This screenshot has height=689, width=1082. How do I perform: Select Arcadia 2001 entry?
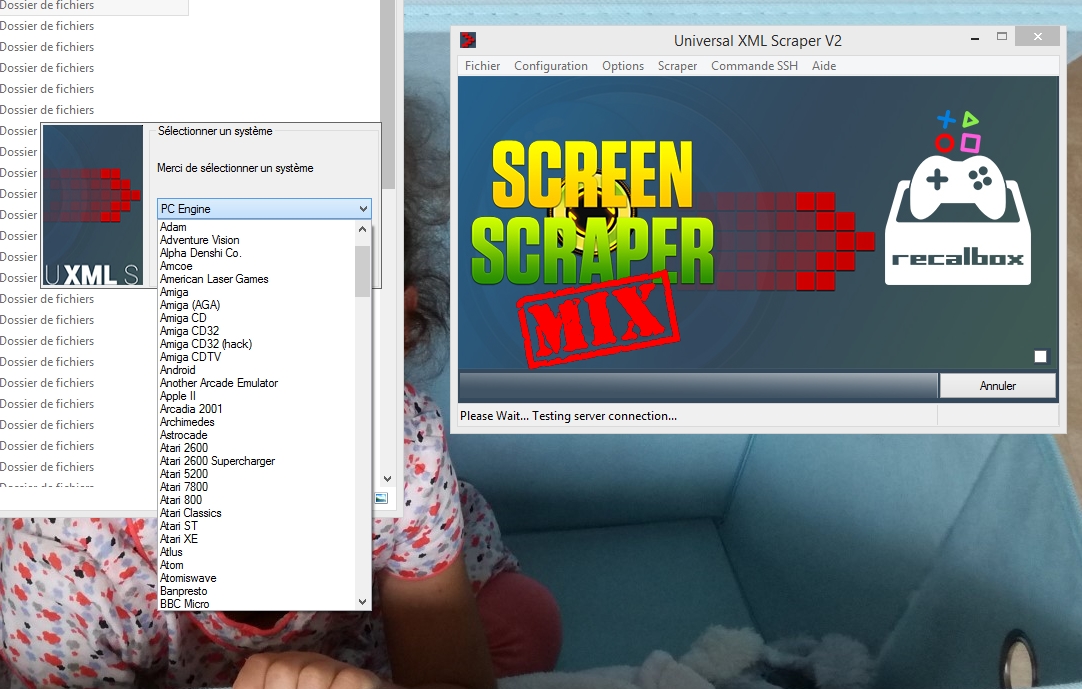pyautogui.click(x=257, y=409)
